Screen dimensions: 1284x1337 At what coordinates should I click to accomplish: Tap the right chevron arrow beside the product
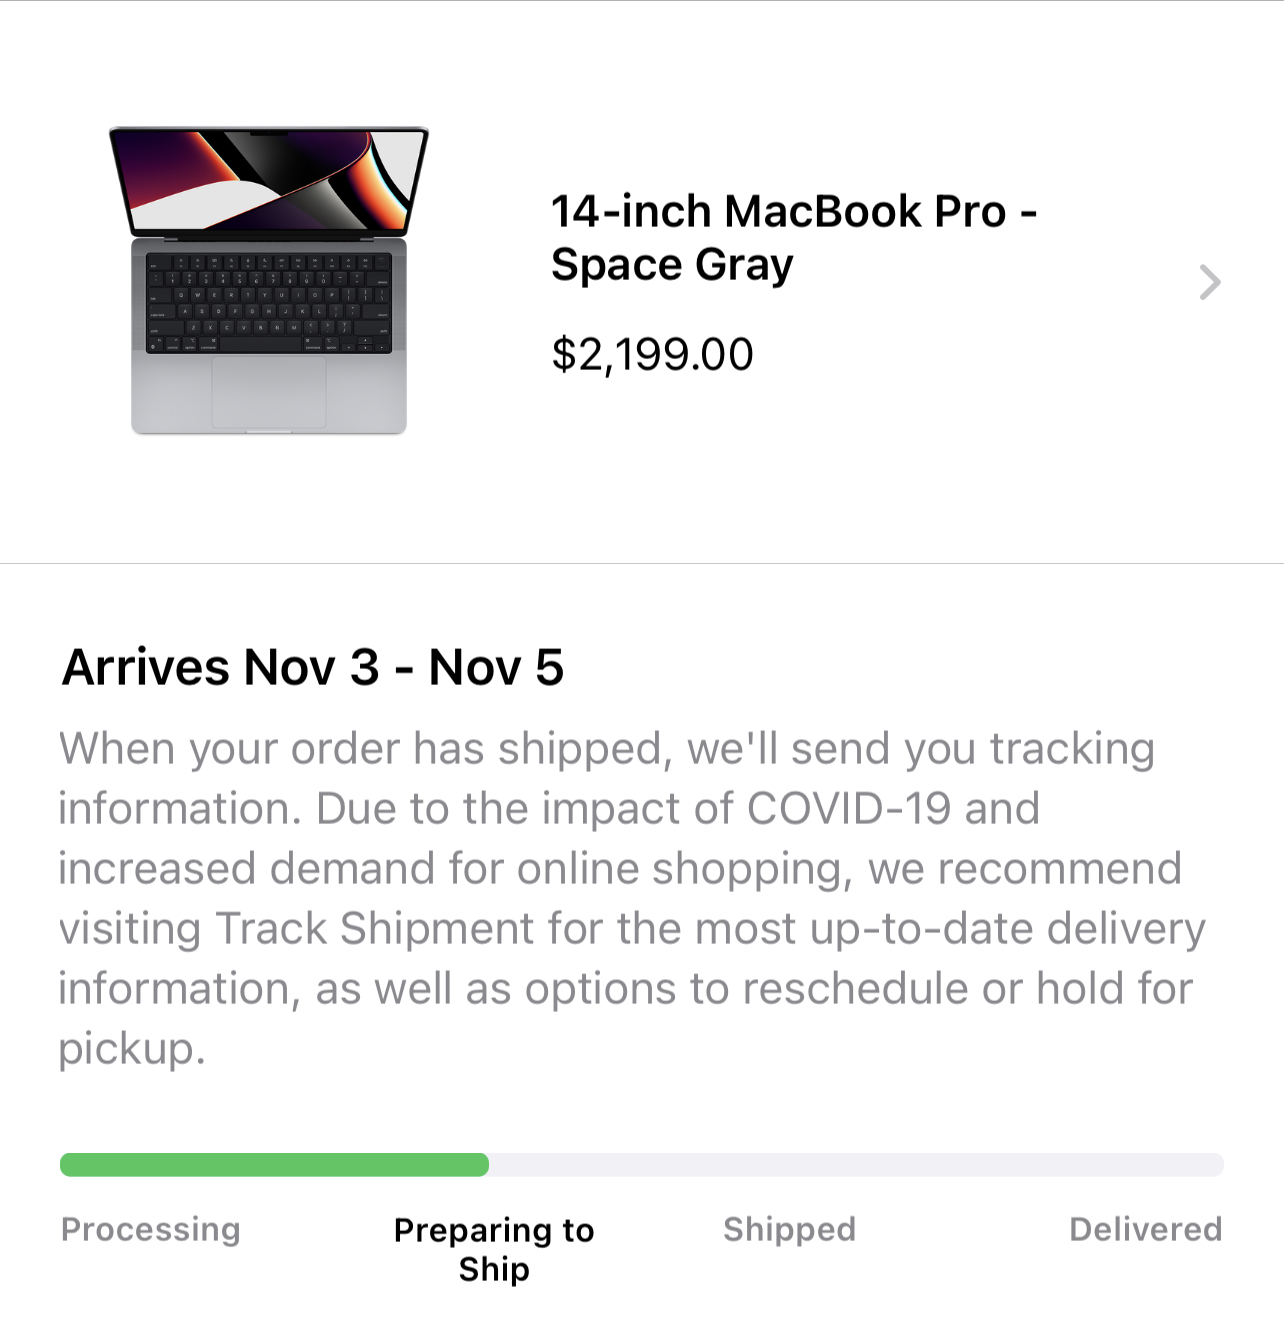[x=1210, y=282]
